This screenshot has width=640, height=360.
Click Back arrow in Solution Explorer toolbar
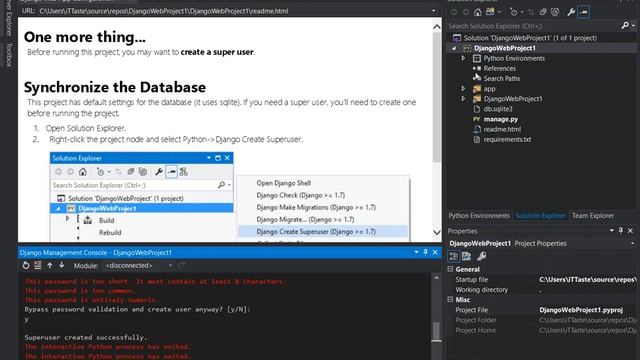(x=453, y=12)
